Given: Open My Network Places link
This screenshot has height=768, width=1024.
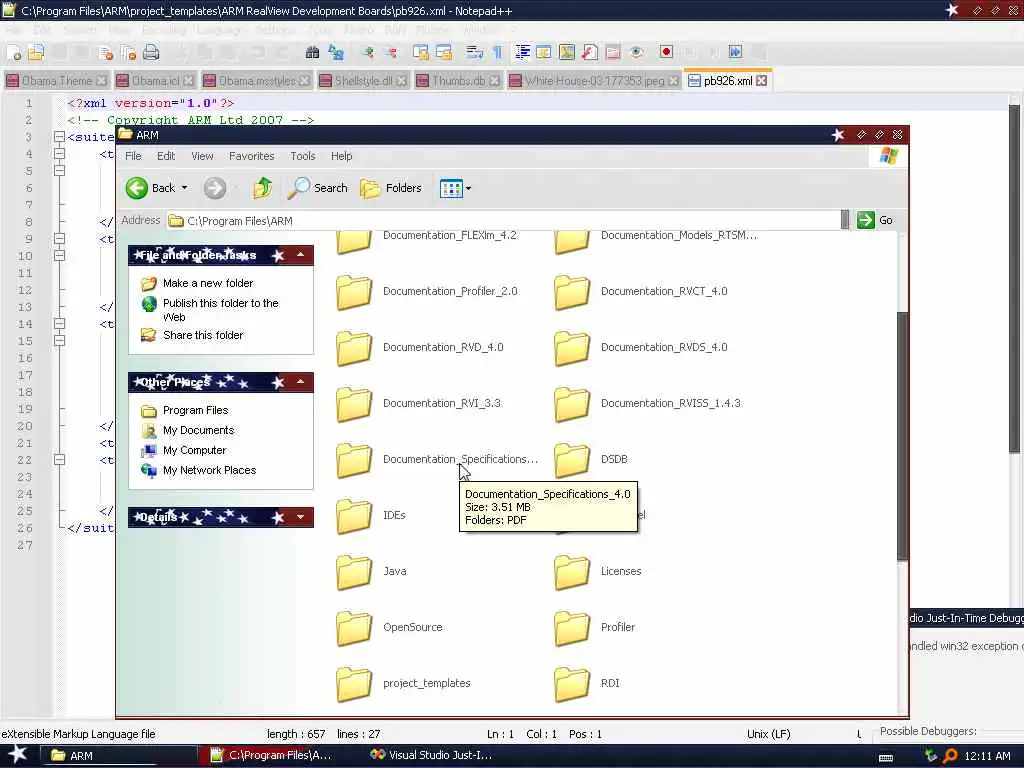Looking at the screenshot, I should (x=209, y=470).
